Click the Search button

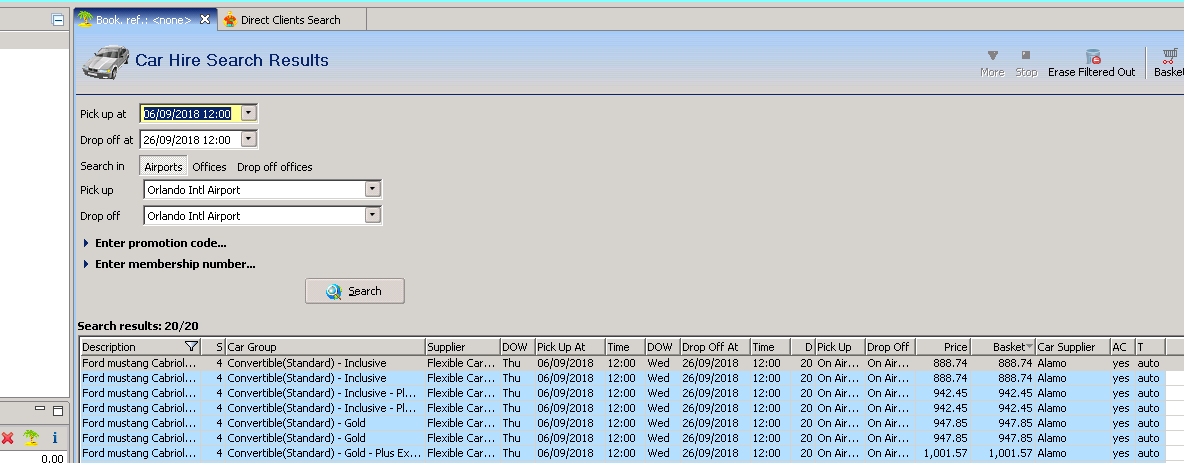tap(355, 291)
